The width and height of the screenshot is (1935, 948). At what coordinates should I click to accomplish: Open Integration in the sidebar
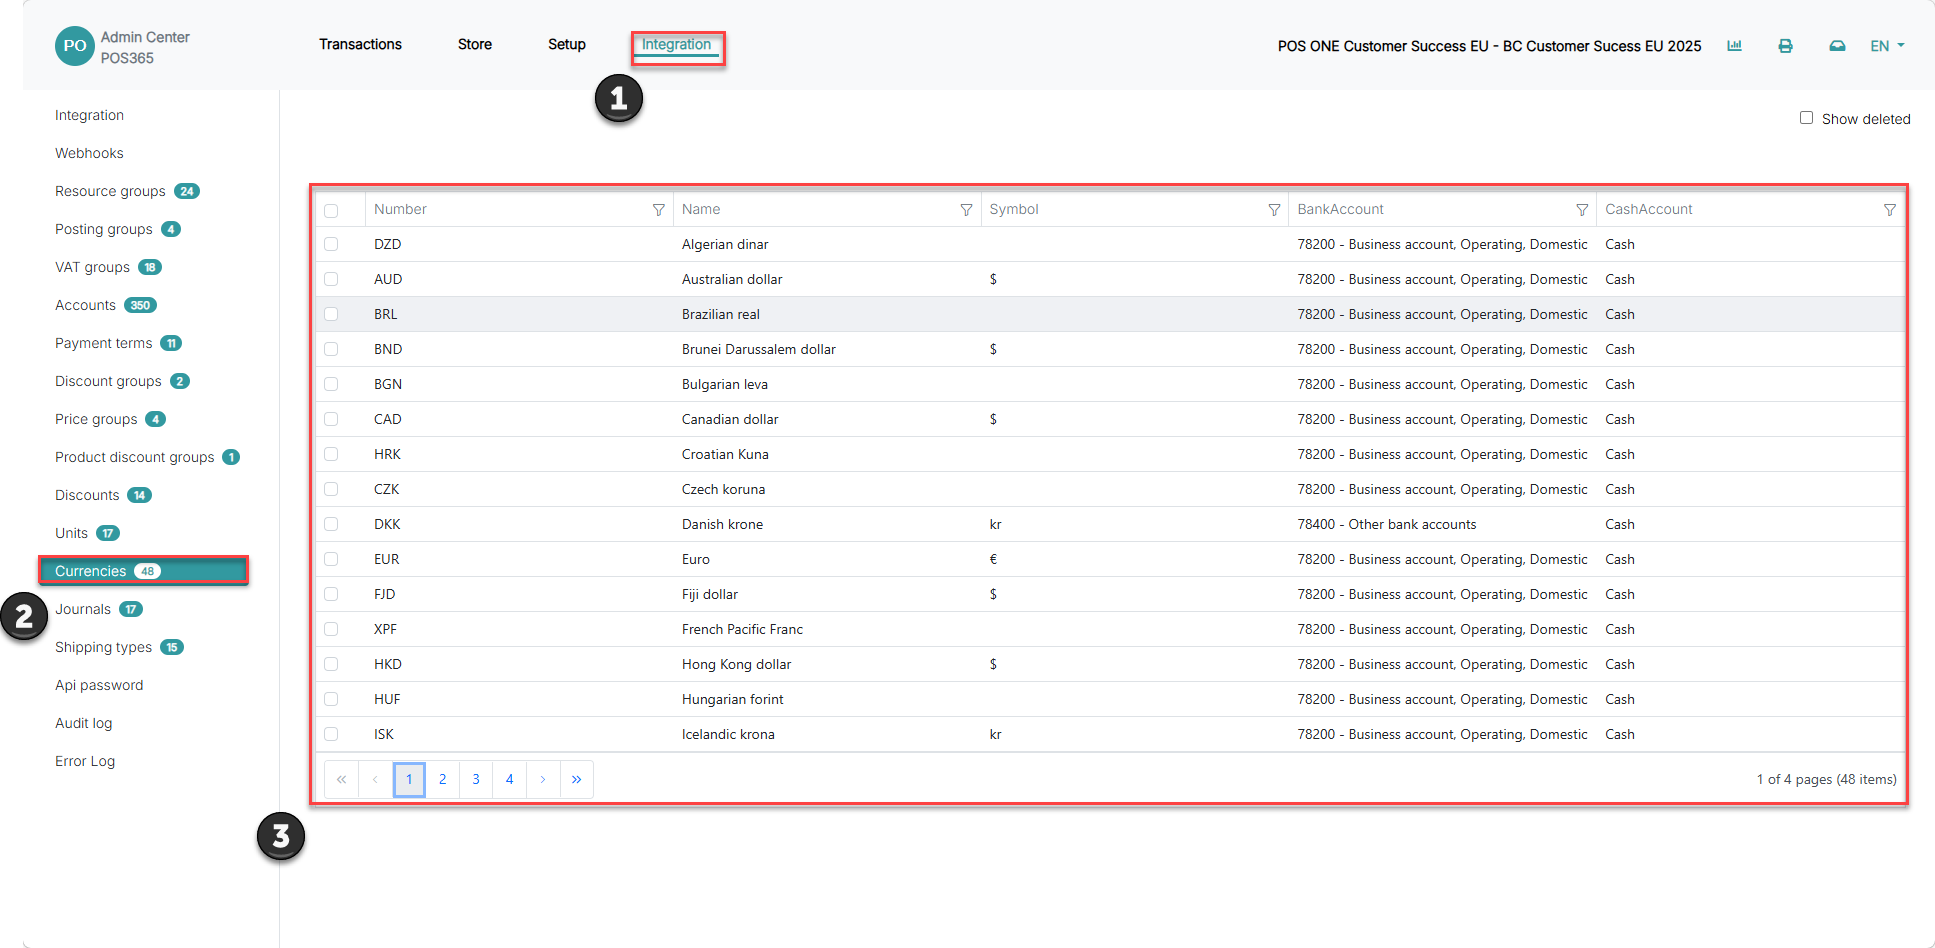coord(89,115)
